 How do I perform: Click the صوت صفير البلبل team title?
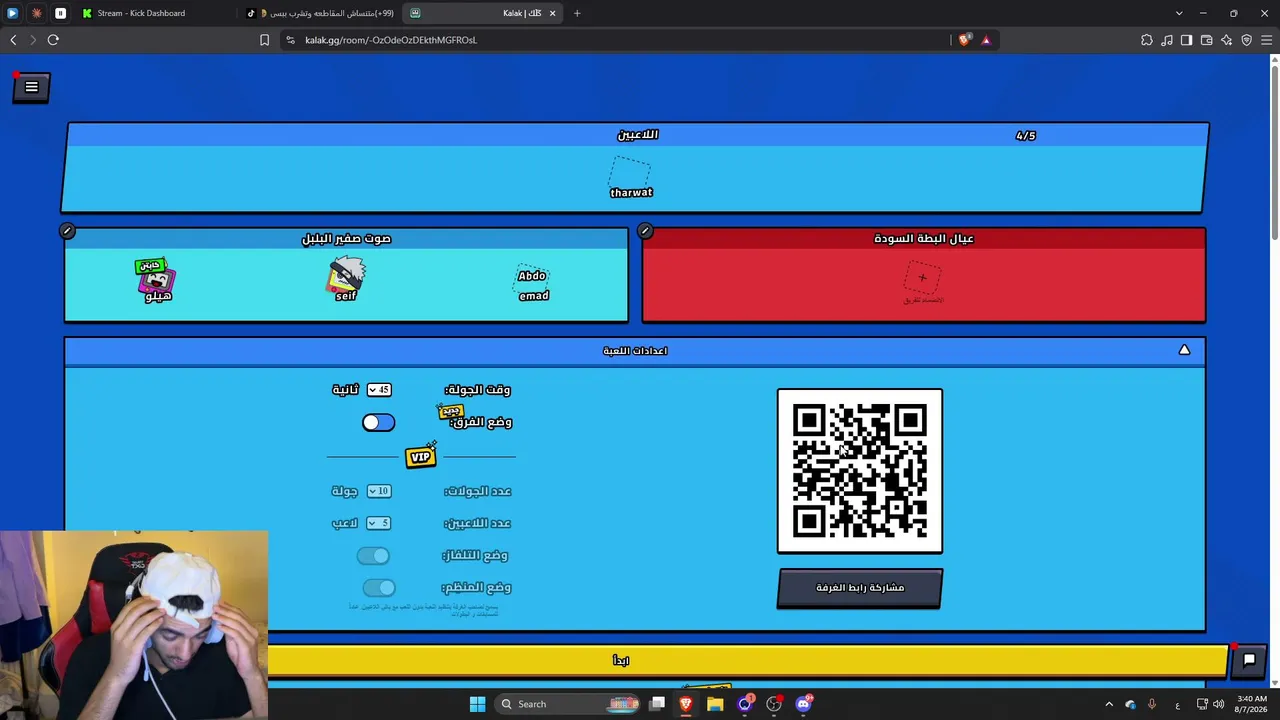(347, 238)
